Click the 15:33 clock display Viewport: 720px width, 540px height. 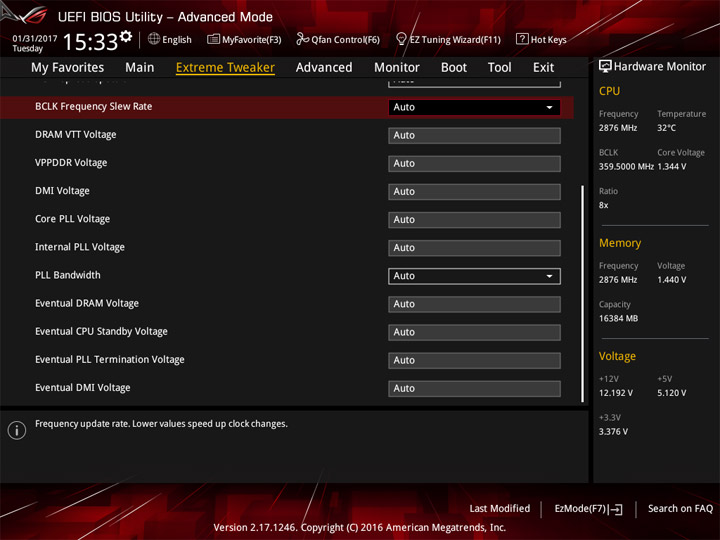pos(90,42)
